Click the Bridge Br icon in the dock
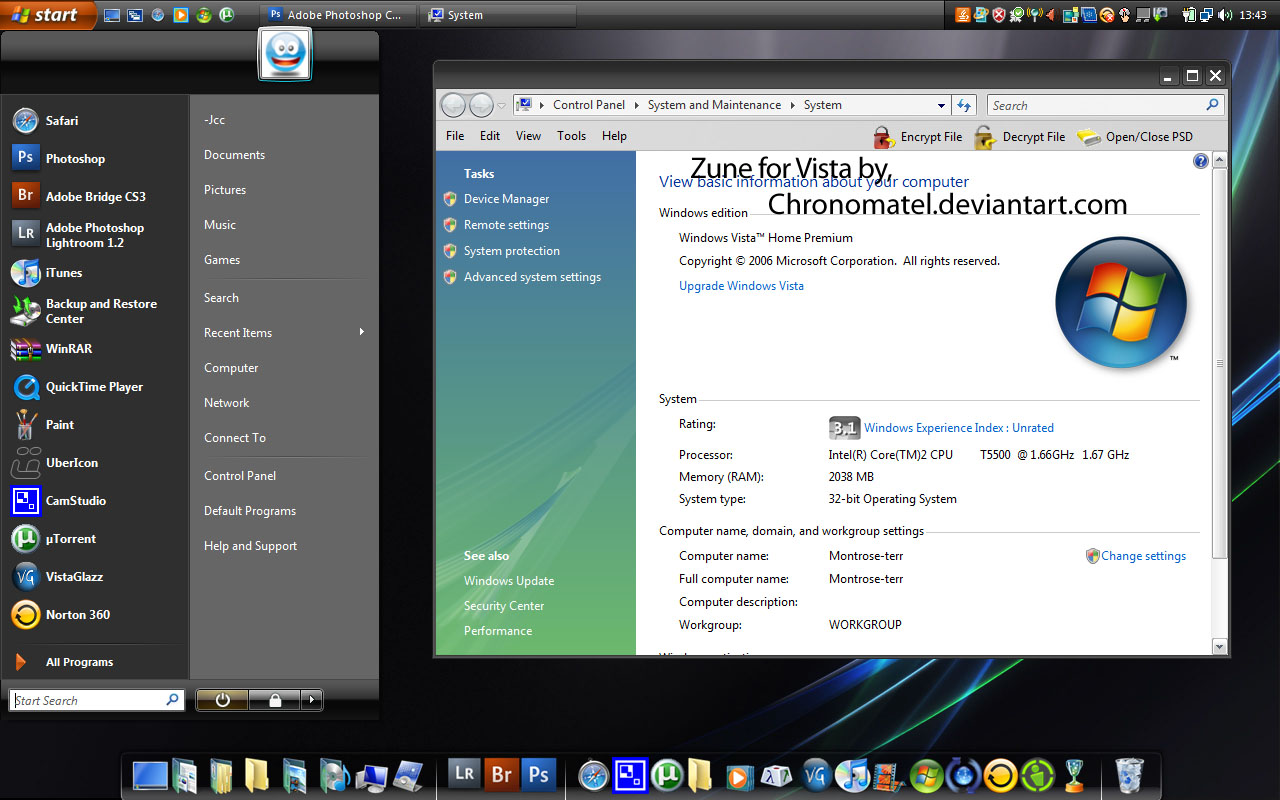 tap(502, 774)
